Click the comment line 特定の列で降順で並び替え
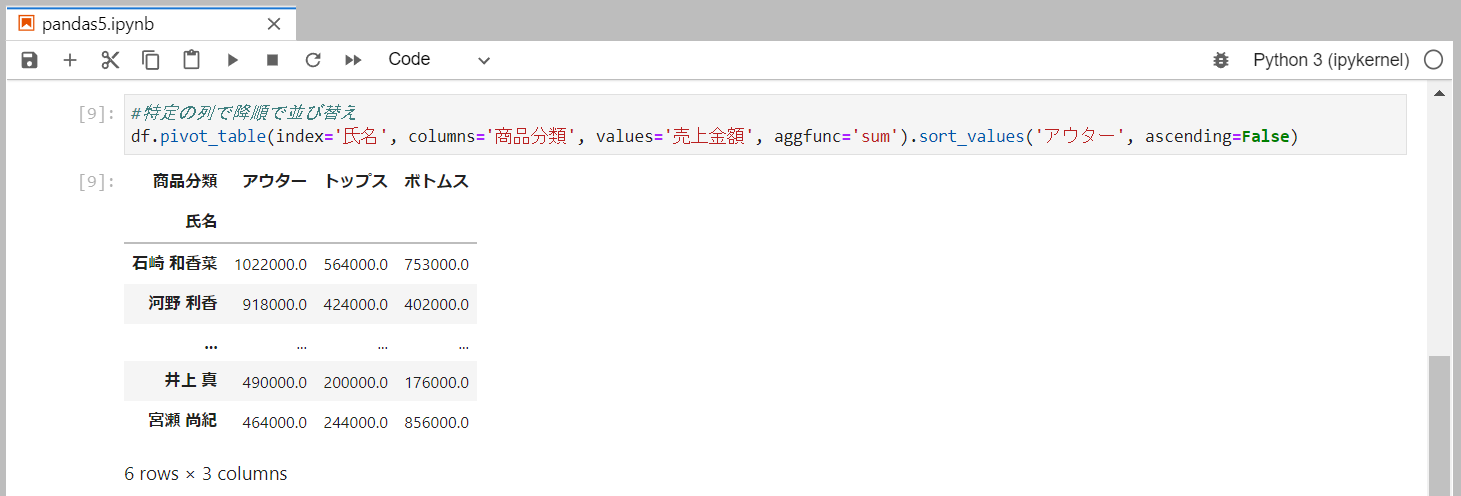The width and height of the screenshot is (1461, 496). point(244,112)
